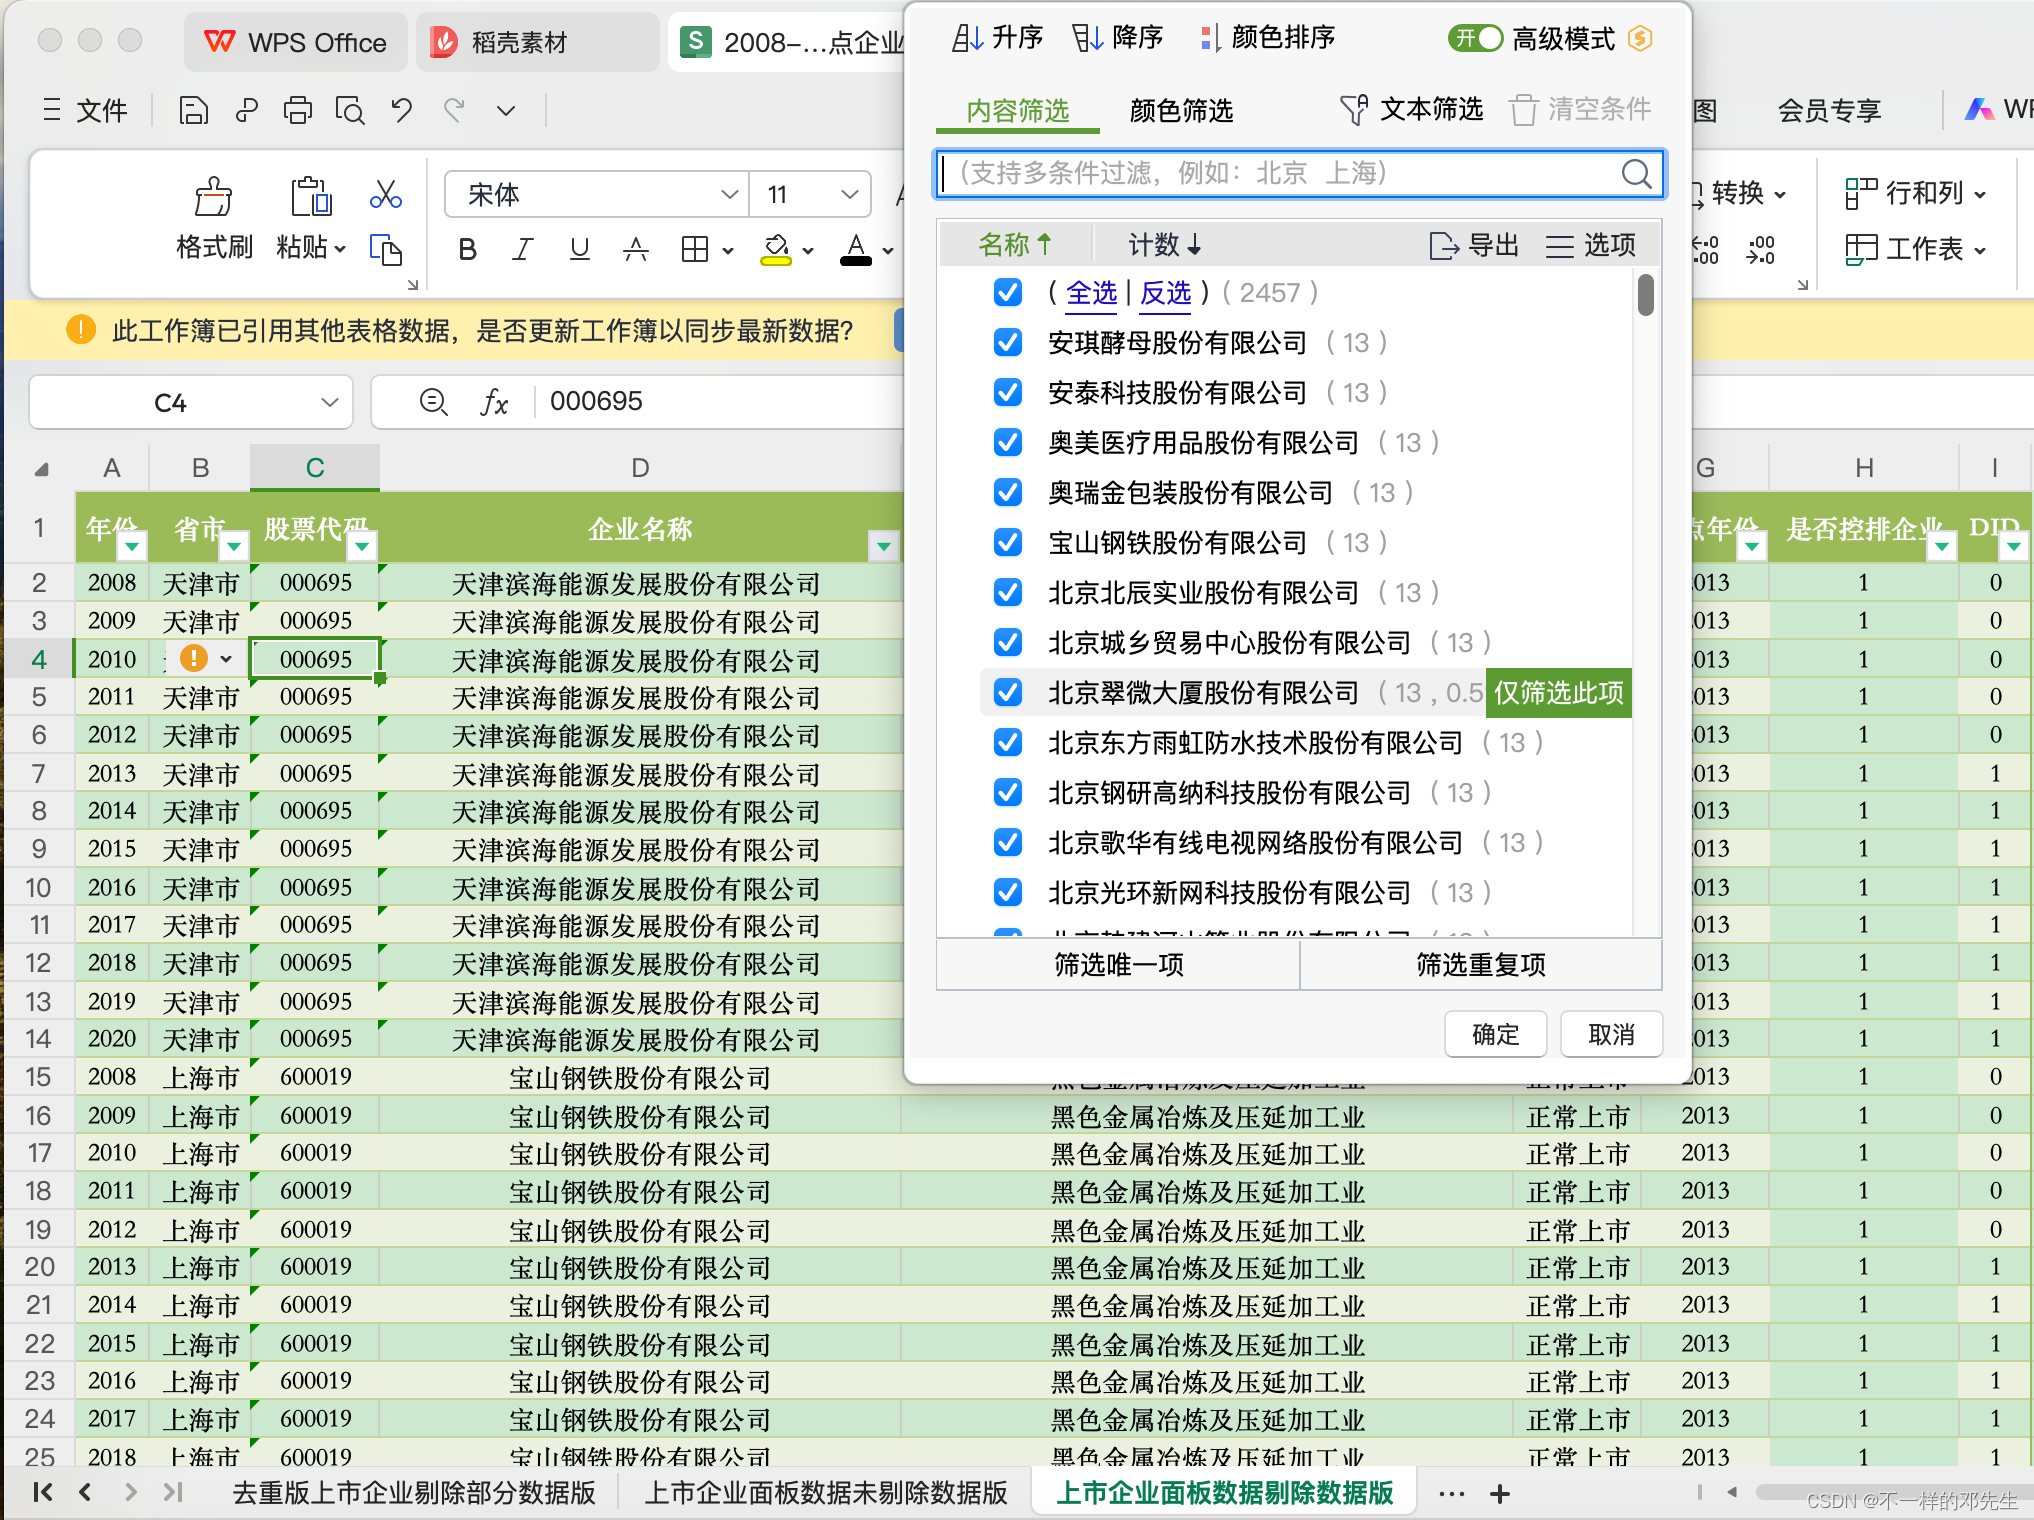Open filter dropdown for 省市 column
Screen dimensions: 2034x1520
[234, 546]
